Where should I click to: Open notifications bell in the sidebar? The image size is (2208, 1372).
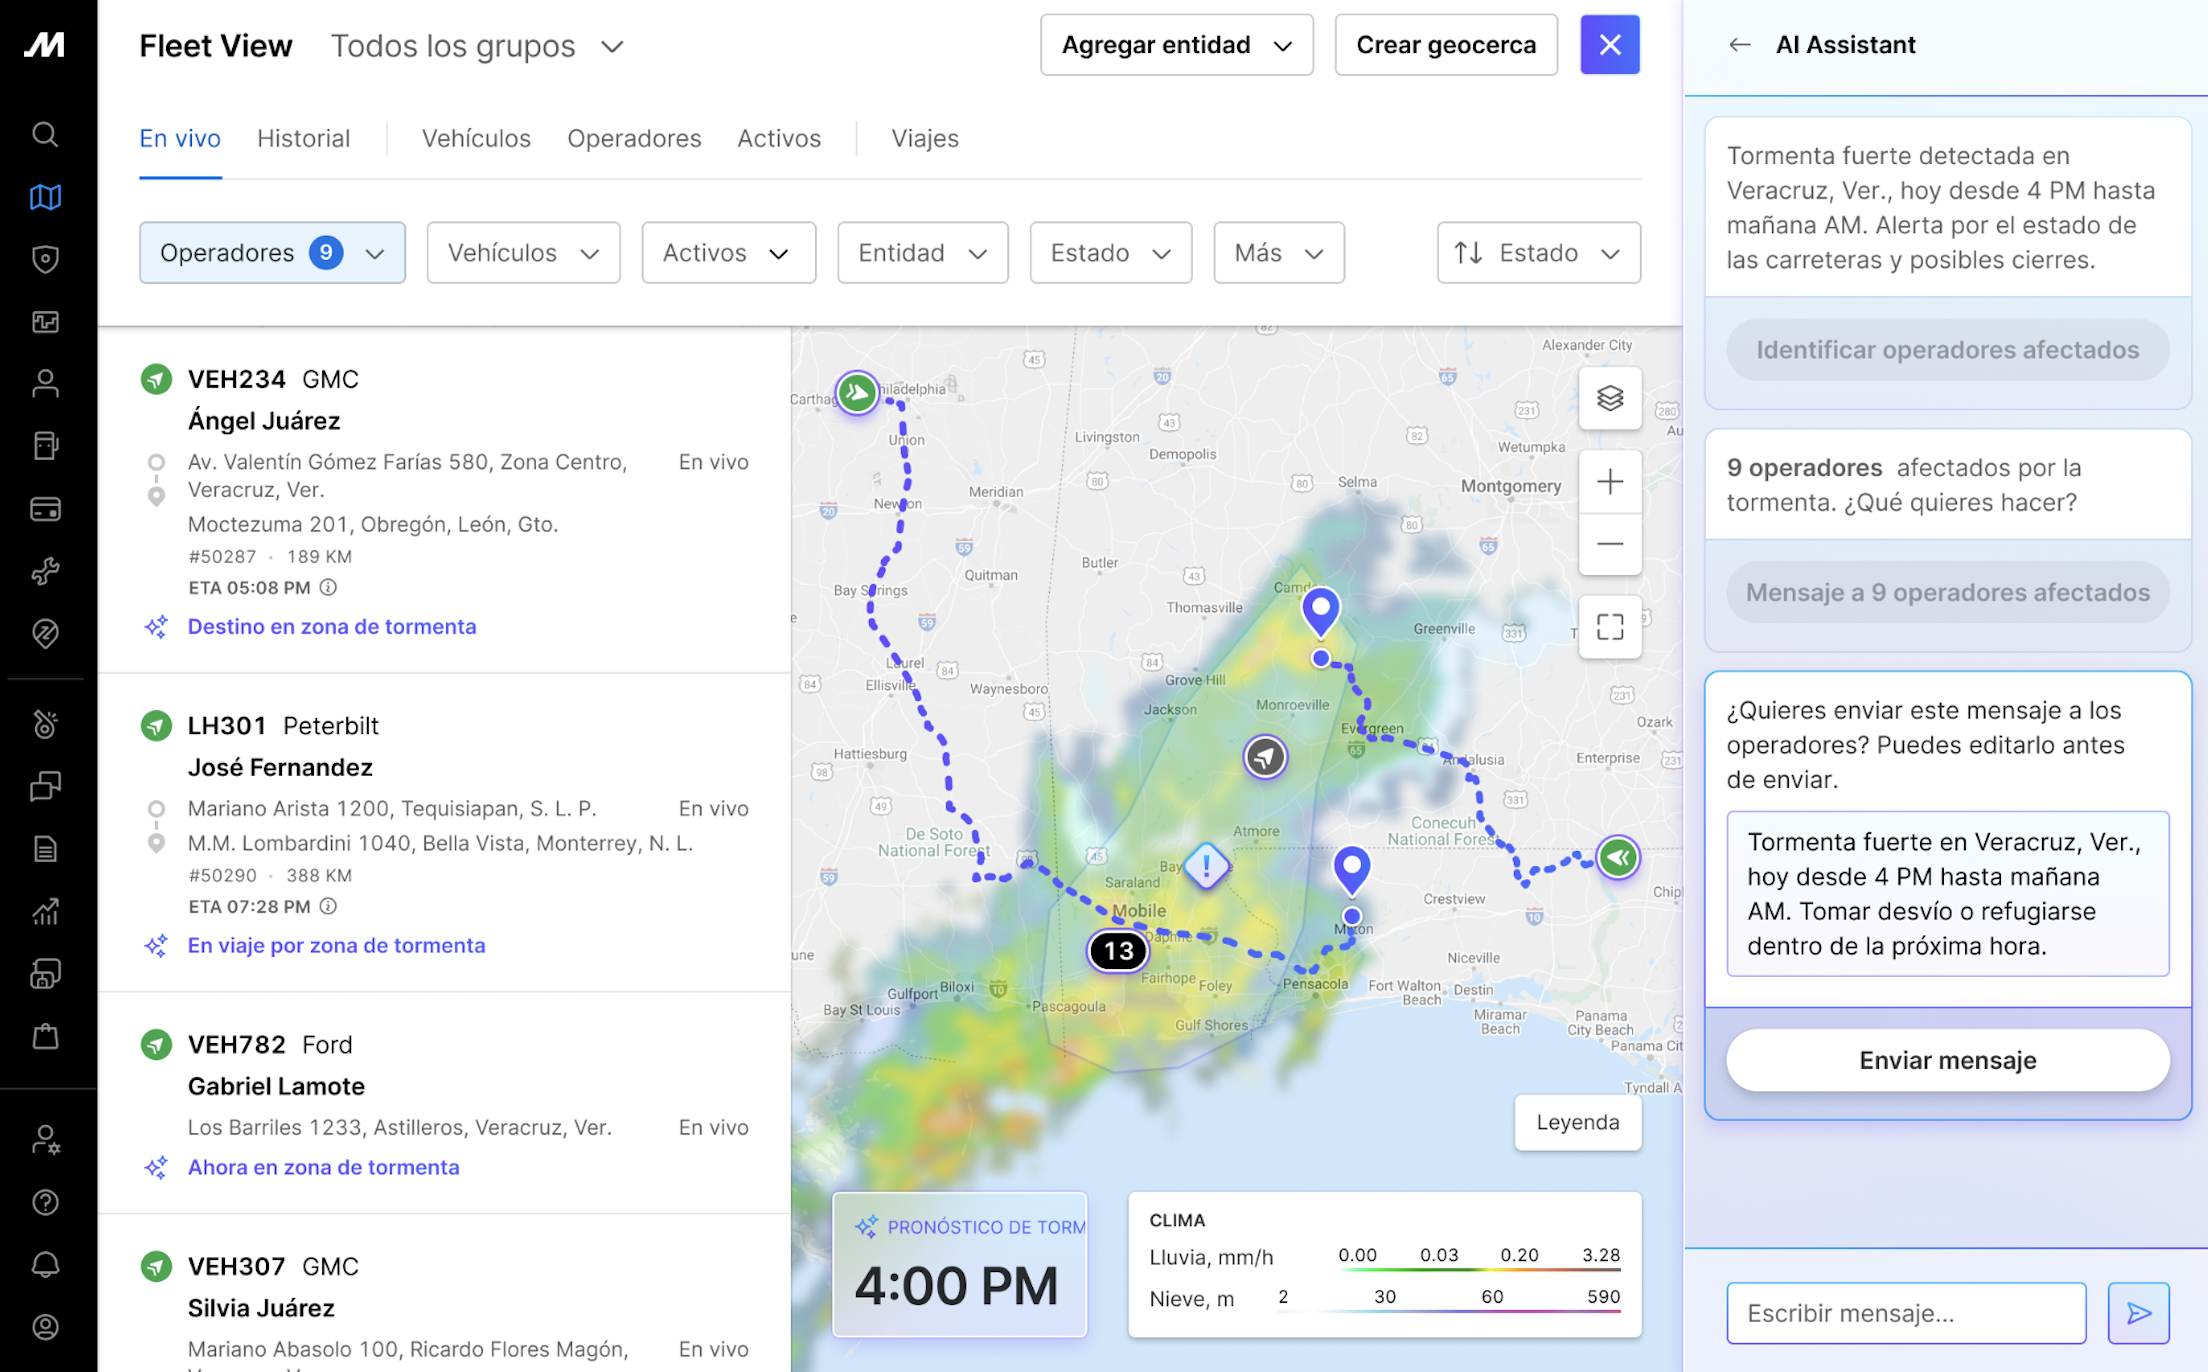tap(45, 1264)
